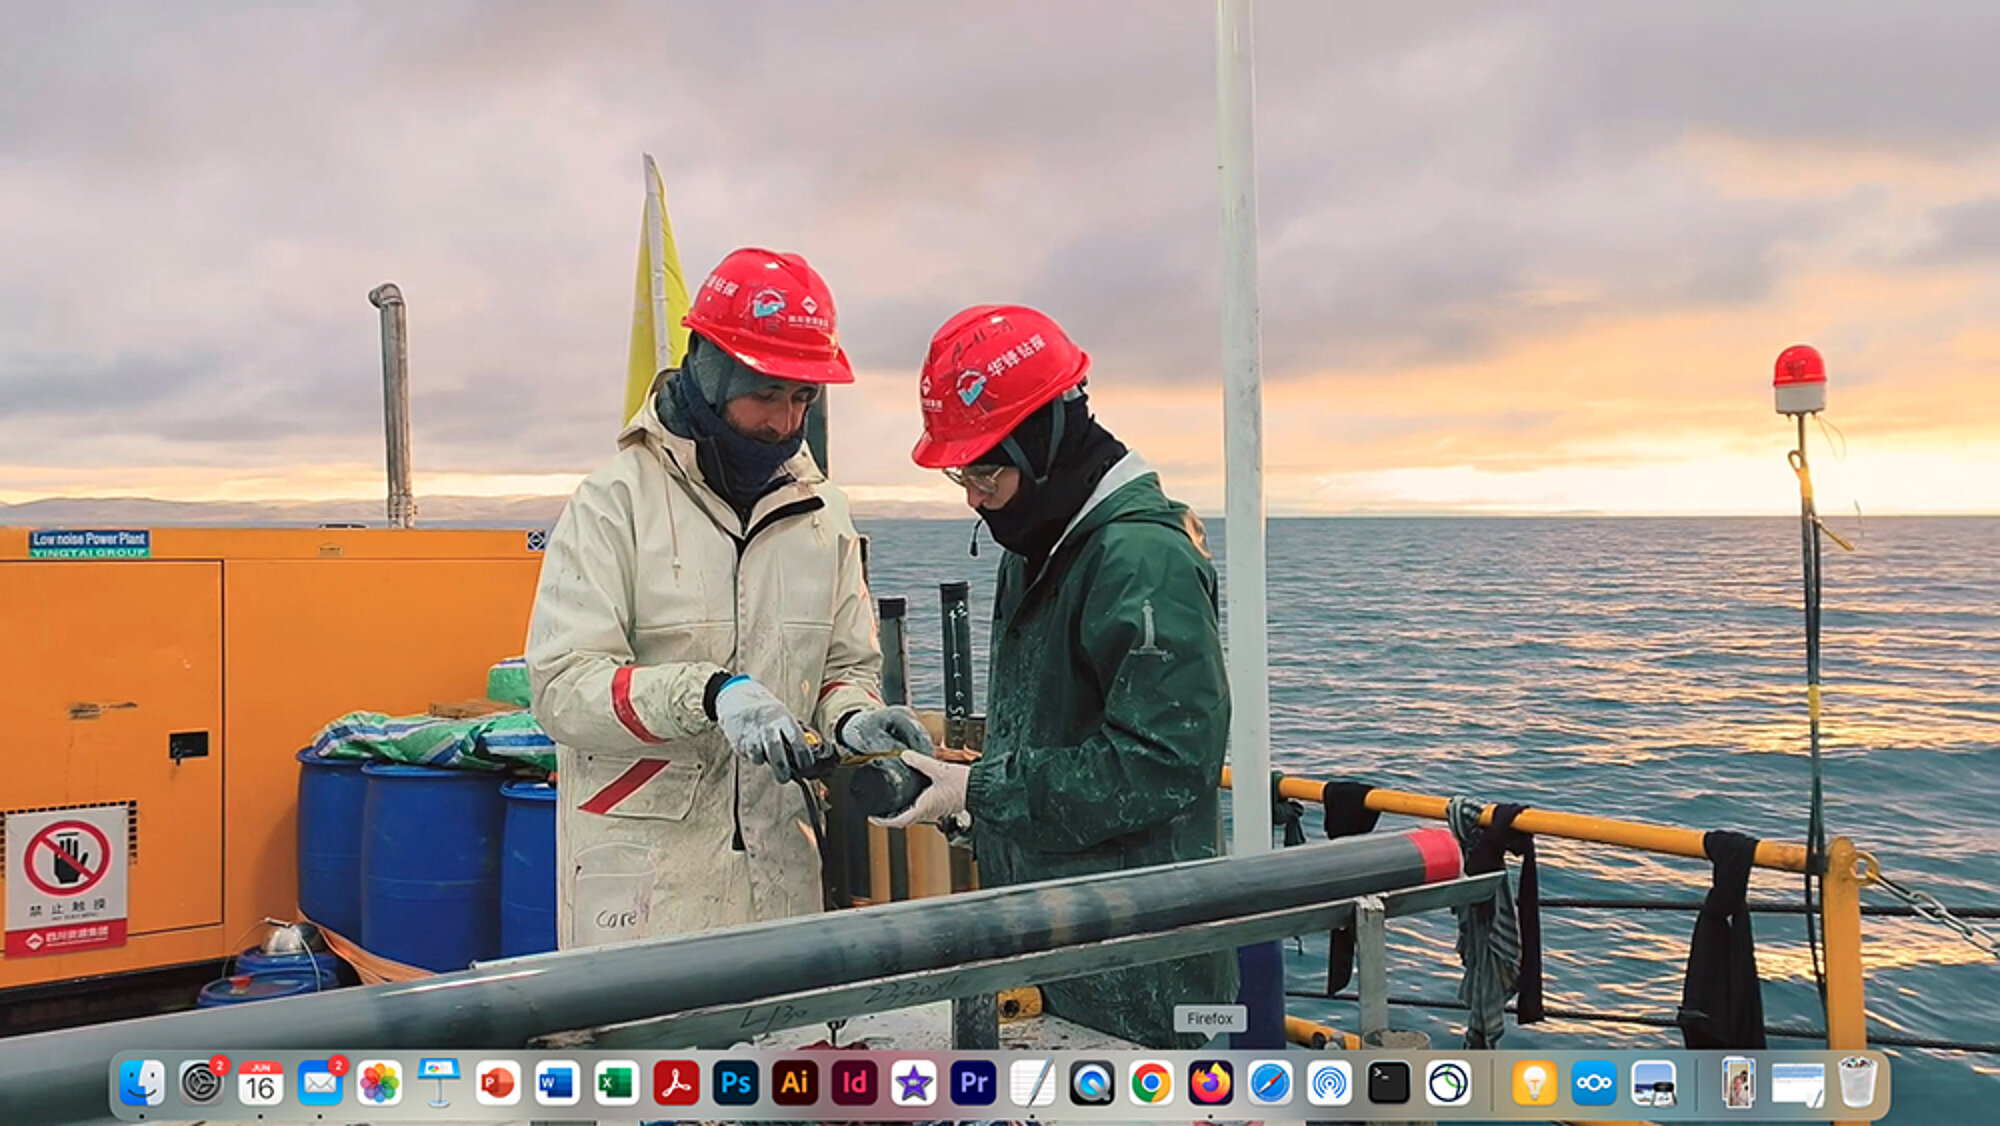This screenshot has height=1126, width=2000.
Task: Click the Firefox dock icon
Action: 1210,1083
